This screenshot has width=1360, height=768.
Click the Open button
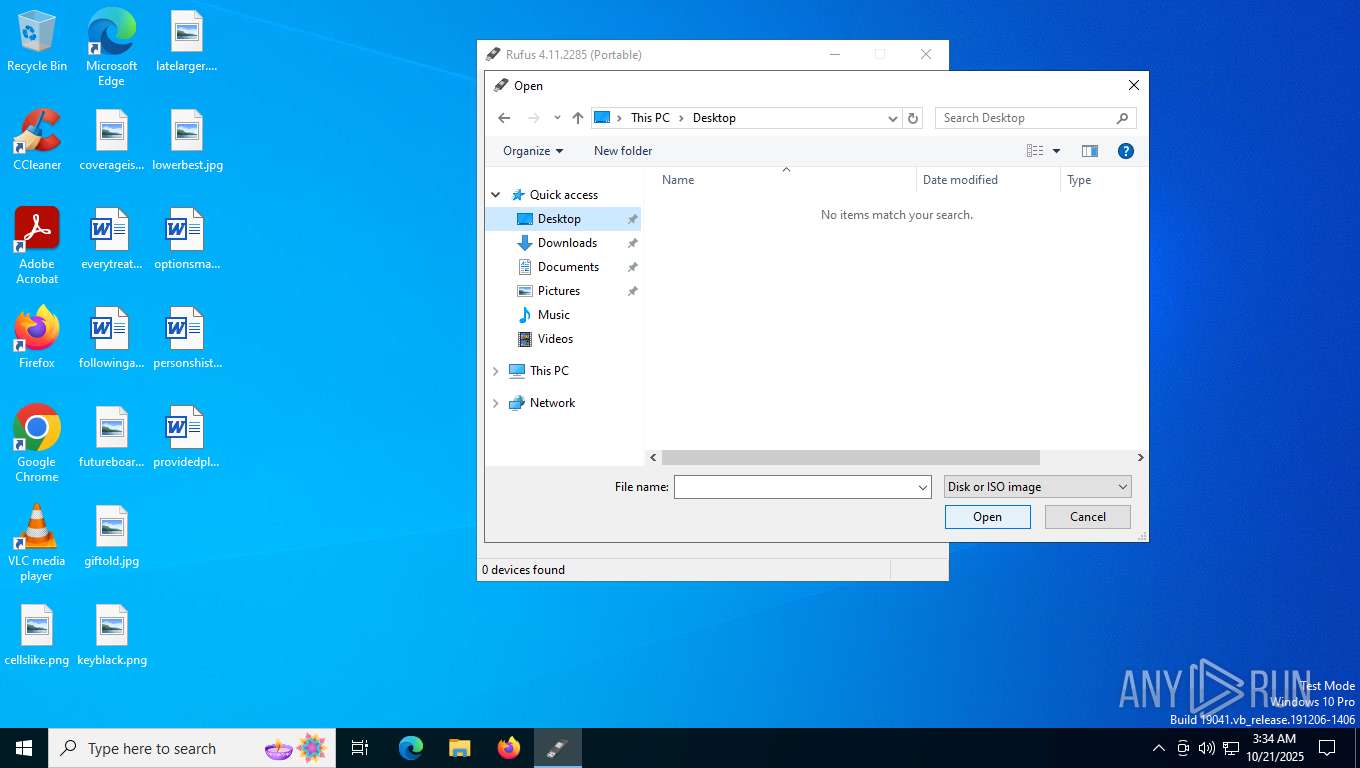pos(987,517)
